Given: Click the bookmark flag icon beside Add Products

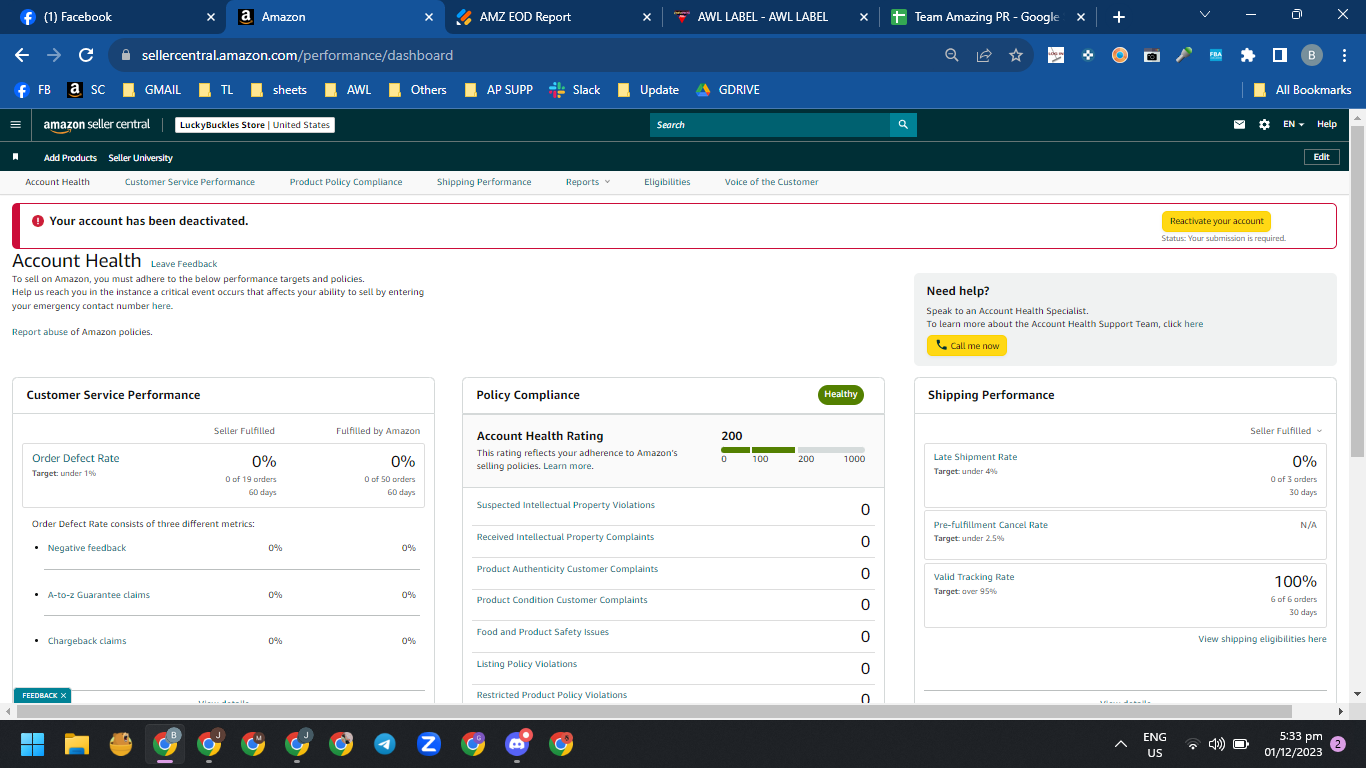Looking at the screenshot, I should (16, 157).
